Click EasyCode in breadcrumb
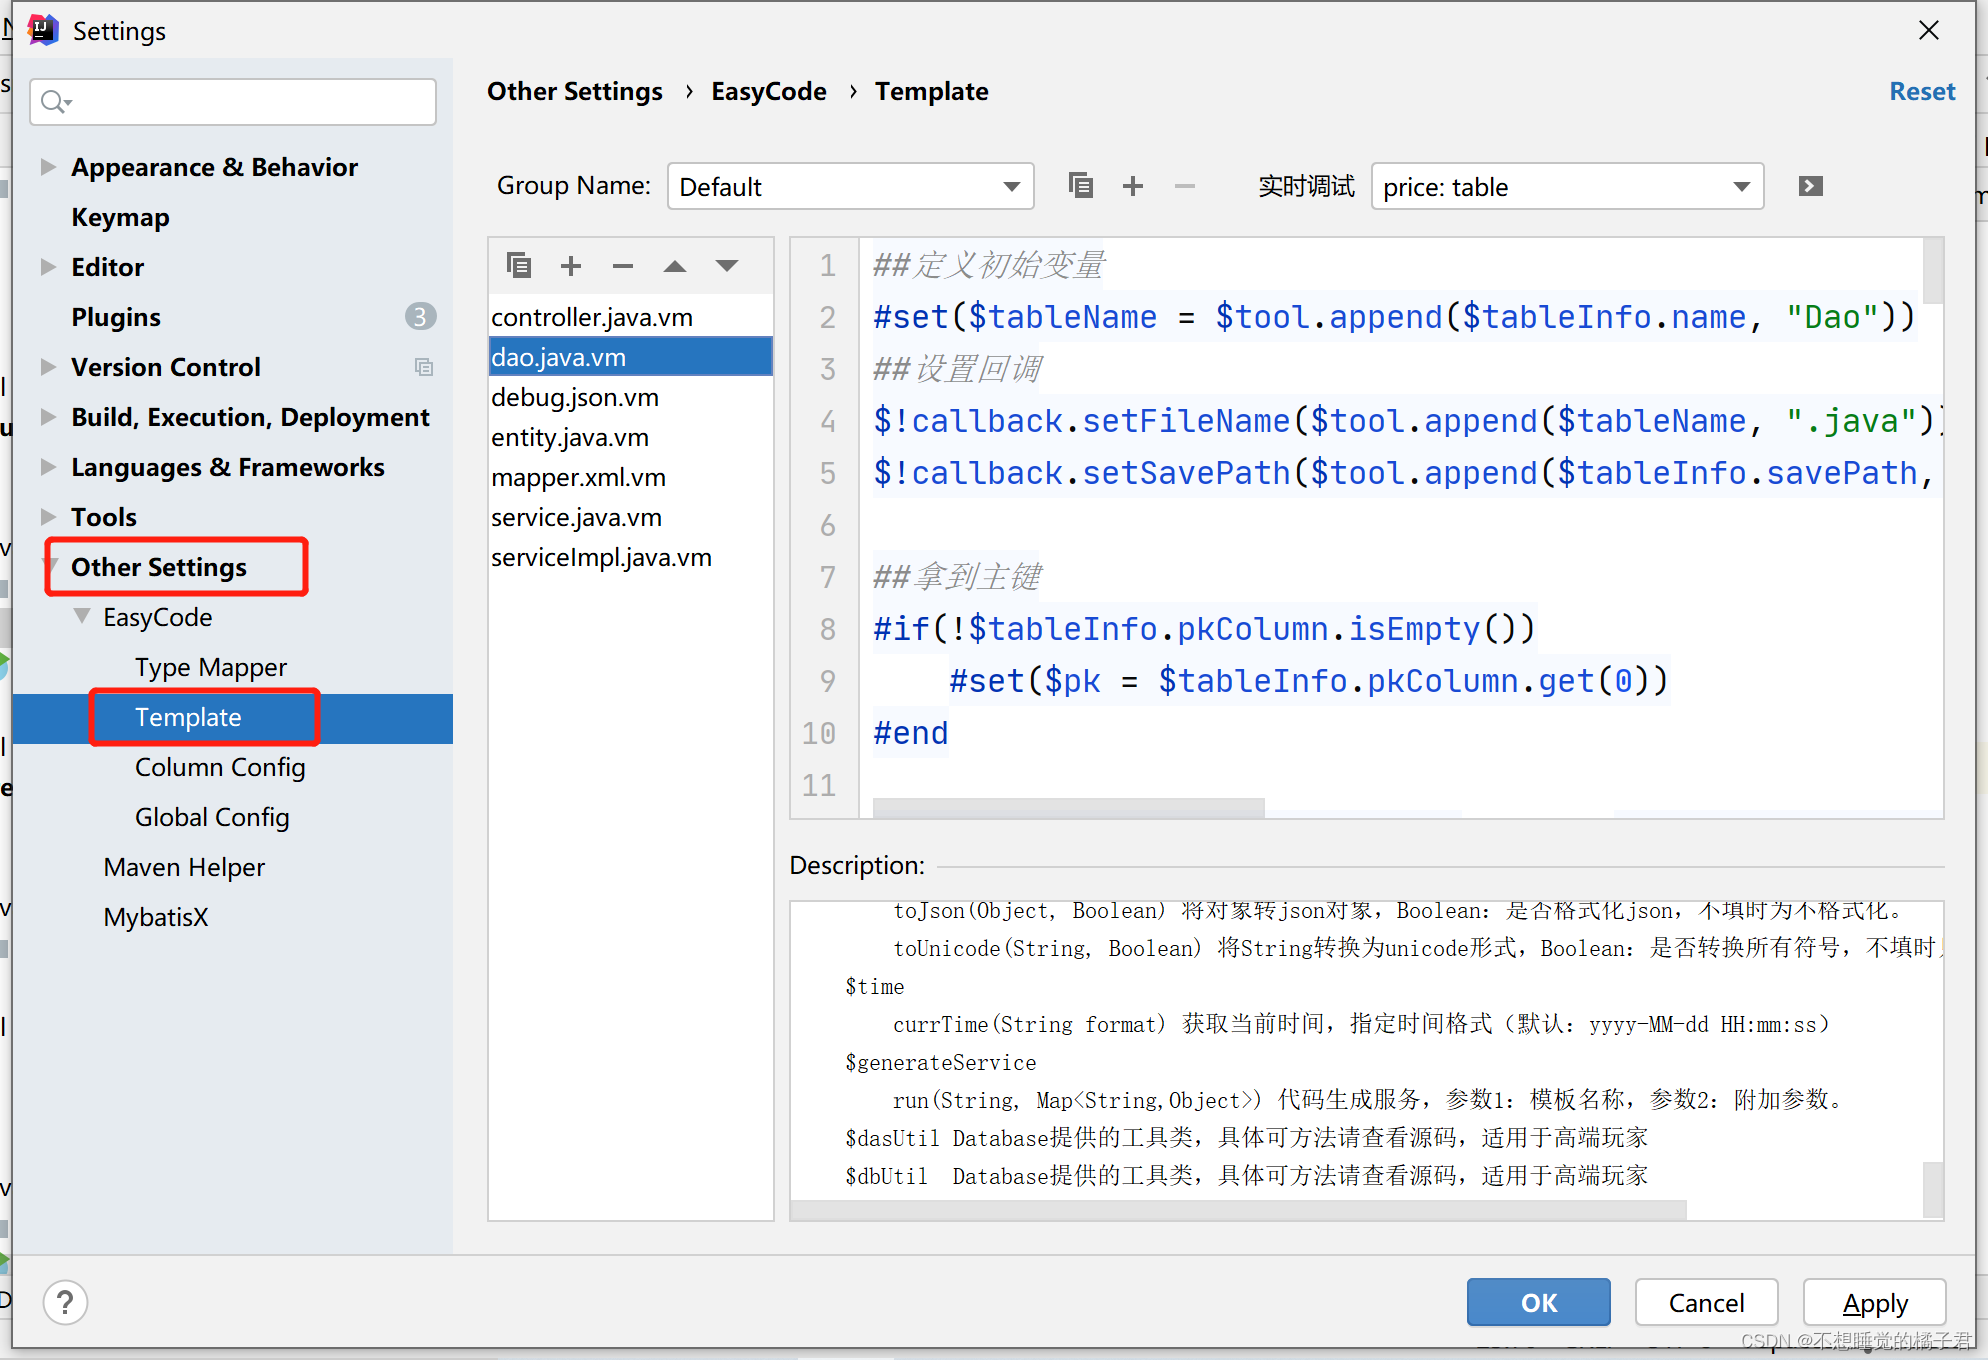 769,91
